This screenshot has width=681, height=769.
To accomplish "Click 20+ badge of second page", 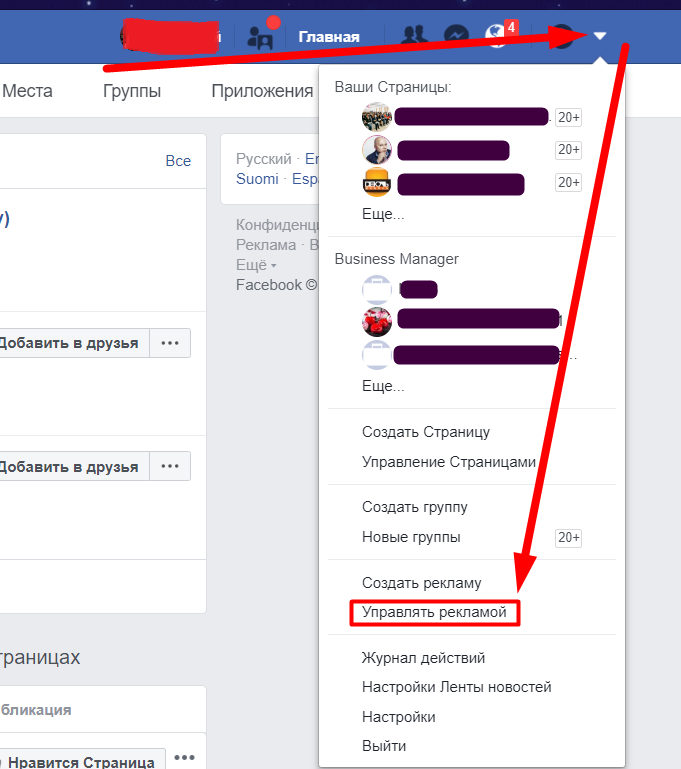I will [x=568, y=150].
